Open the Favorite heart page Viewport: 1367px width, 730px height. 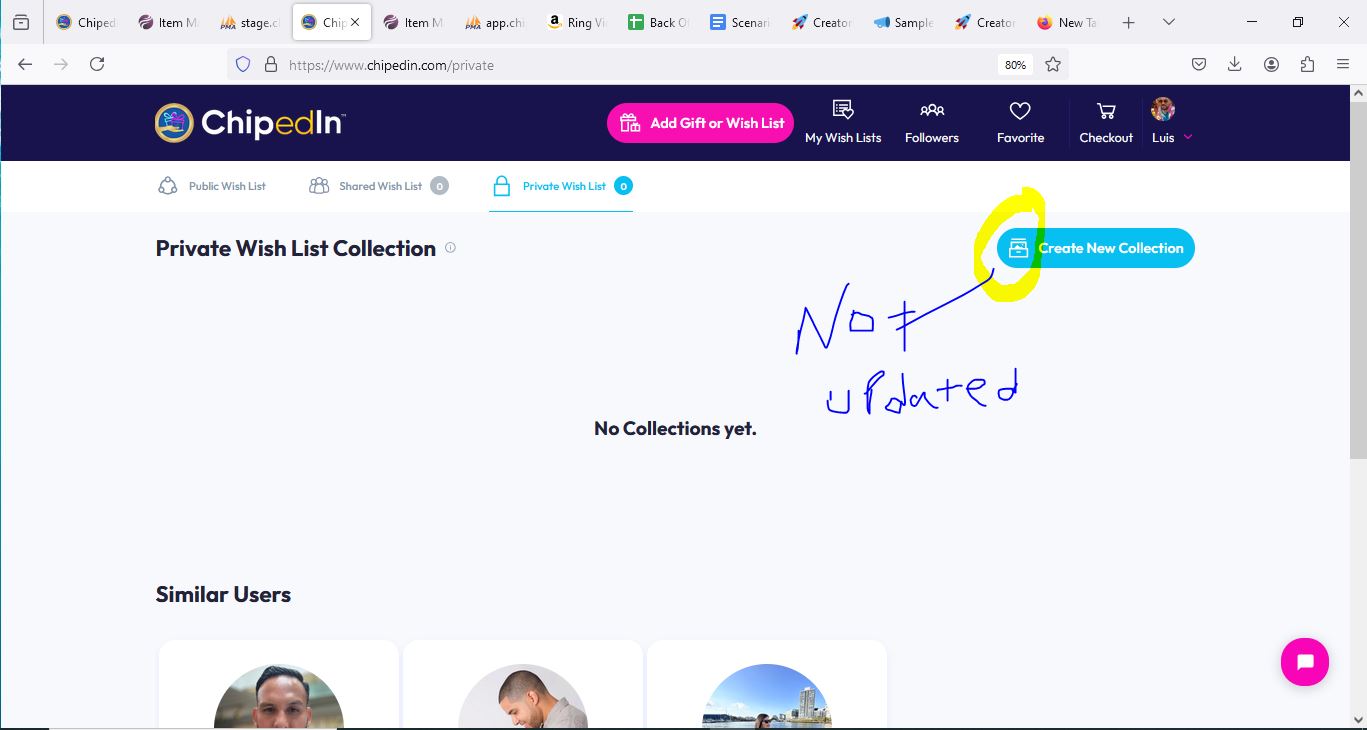pyautogui.click(x=1020, y=123)
